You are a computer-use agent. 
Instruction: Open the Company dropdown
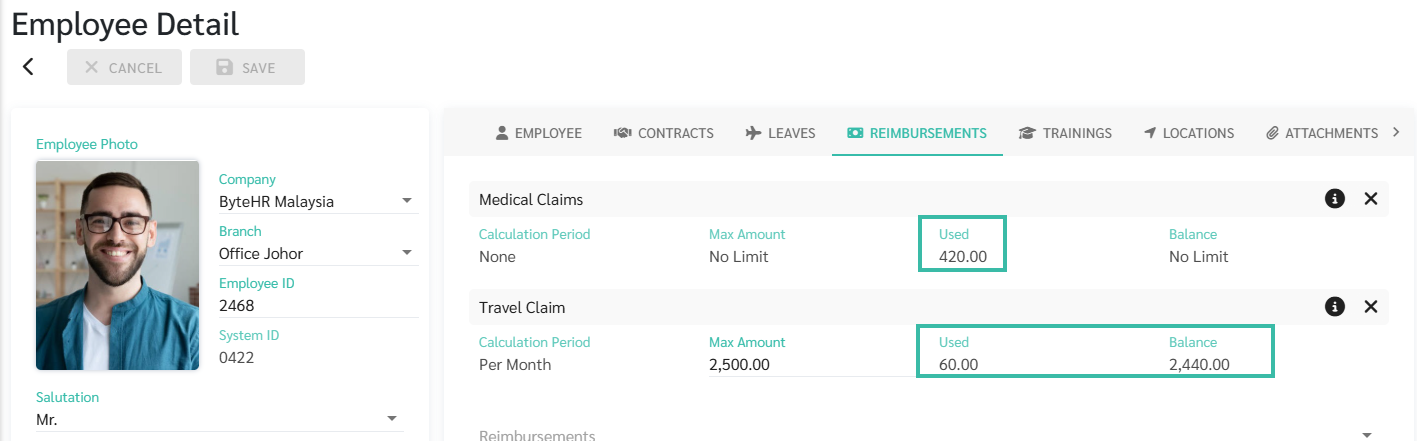tap(318, 201)
